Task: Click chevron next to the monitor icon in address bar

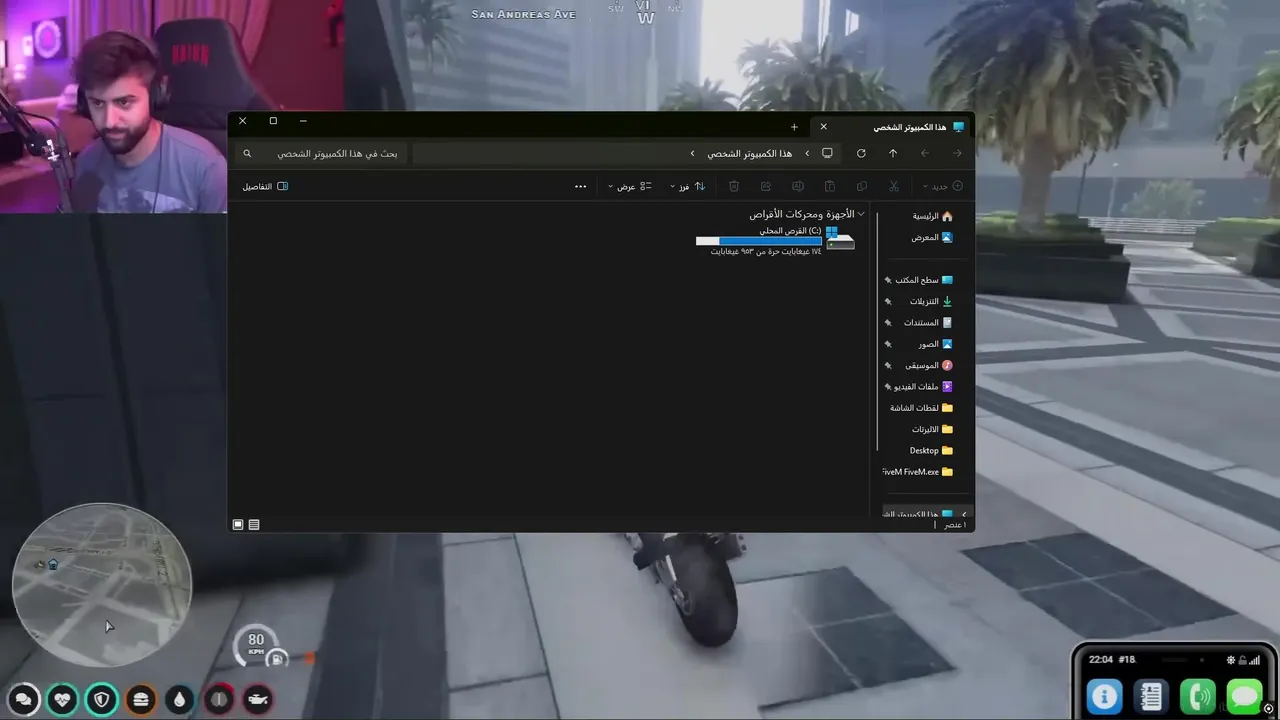Action: pos(807,153)
